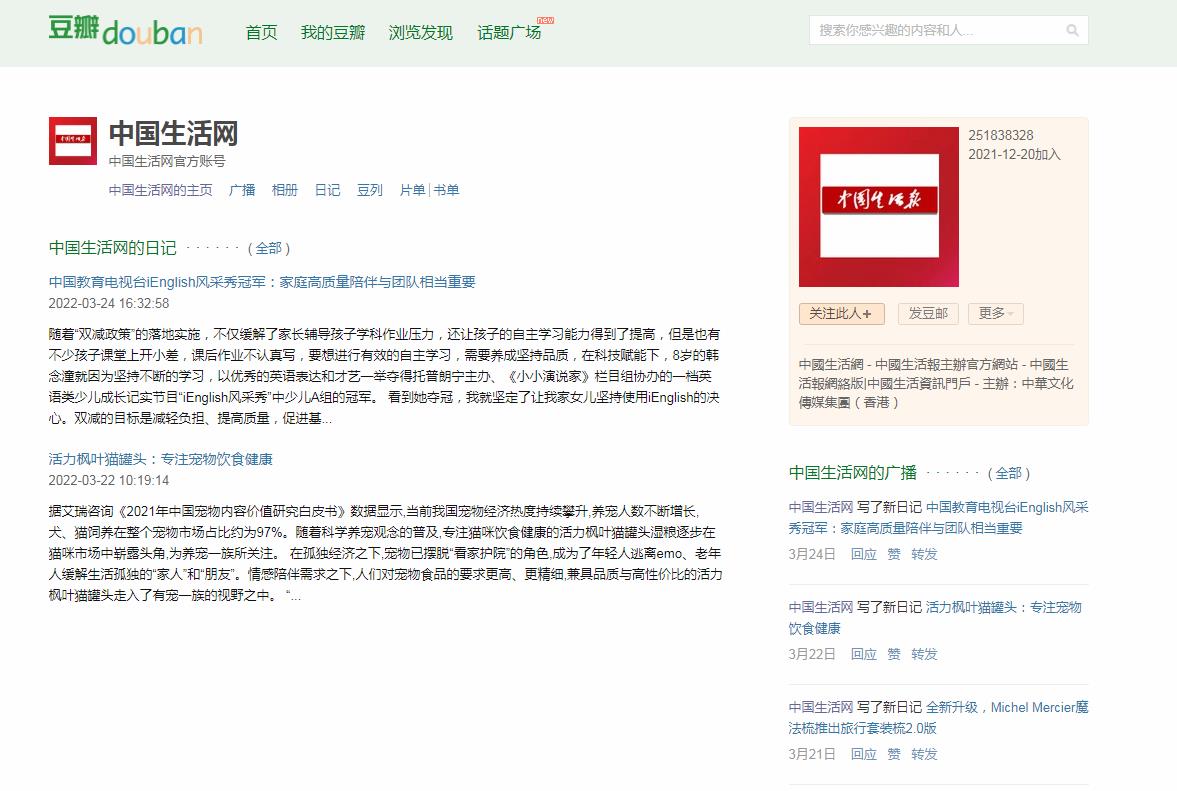Click the profile description 中國生活網 text

pos(936,383)
